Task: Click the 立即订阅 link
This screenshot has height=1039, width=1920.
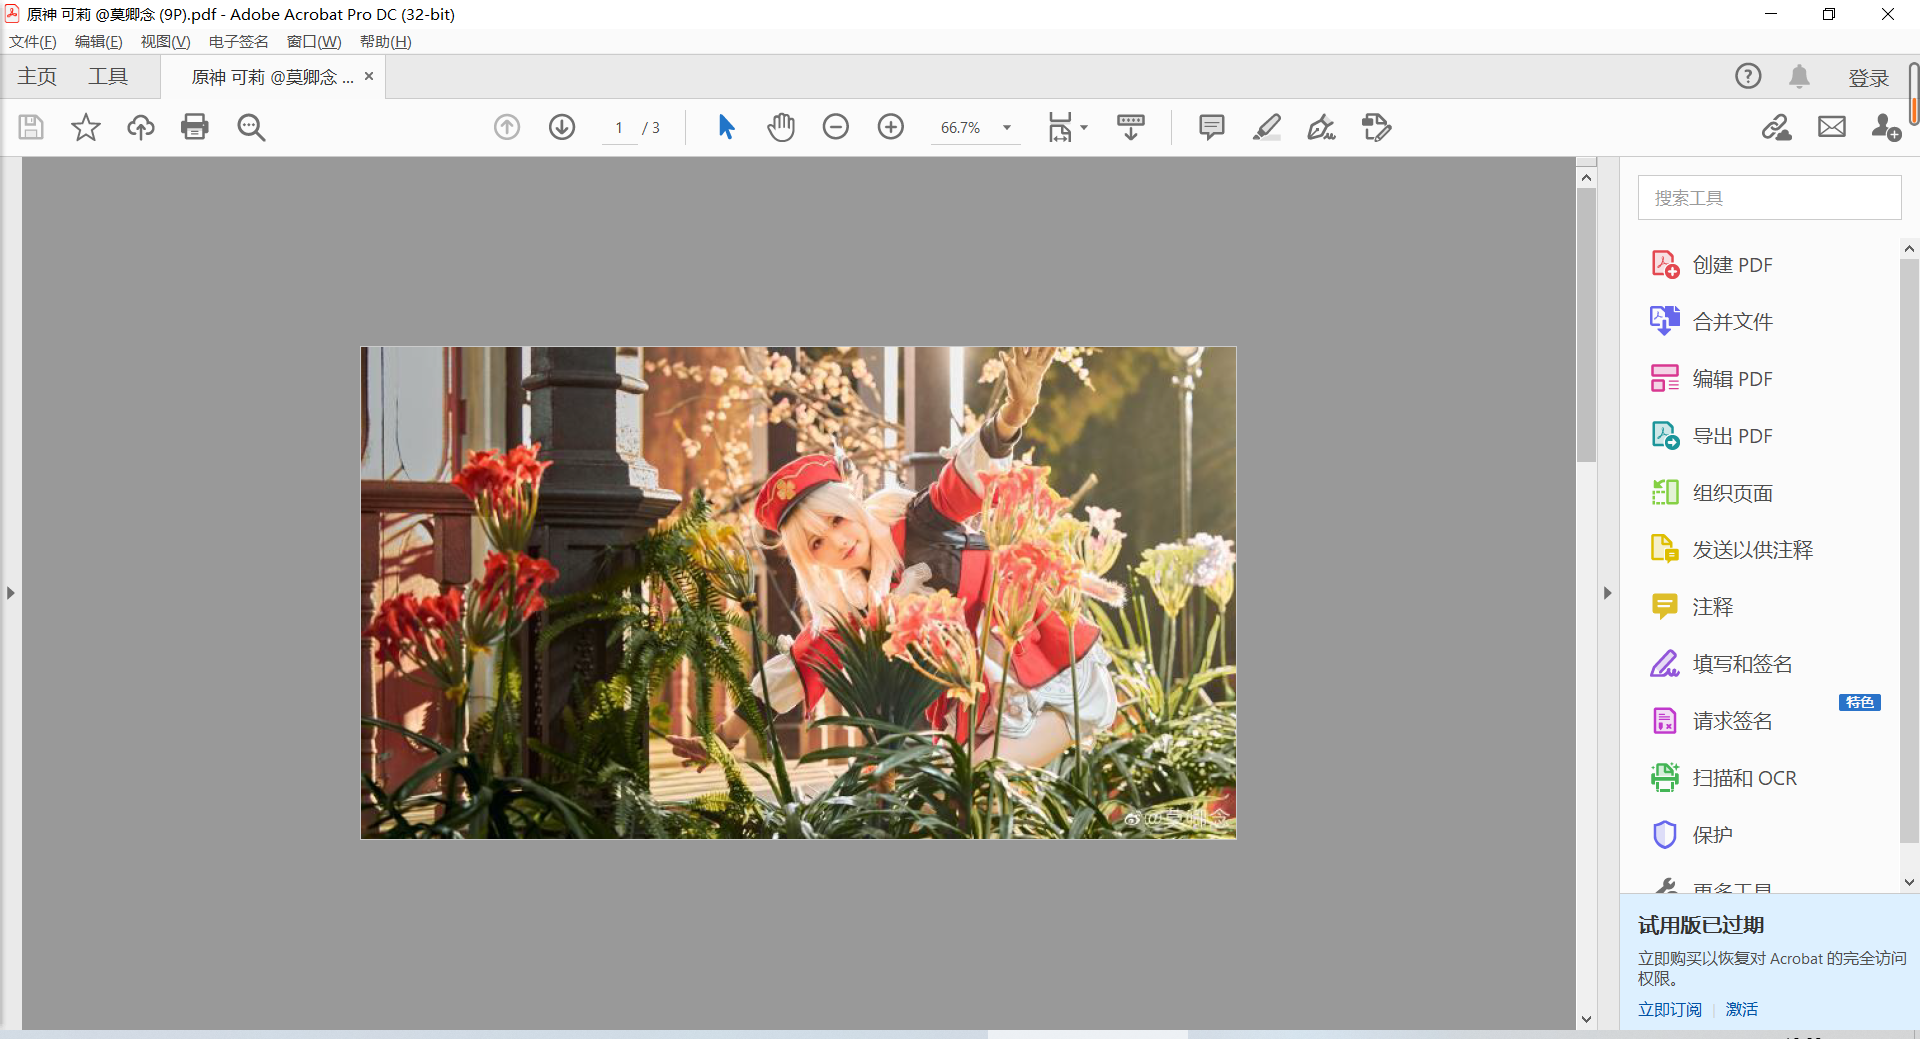Action: click(x=1670, y=1009)
